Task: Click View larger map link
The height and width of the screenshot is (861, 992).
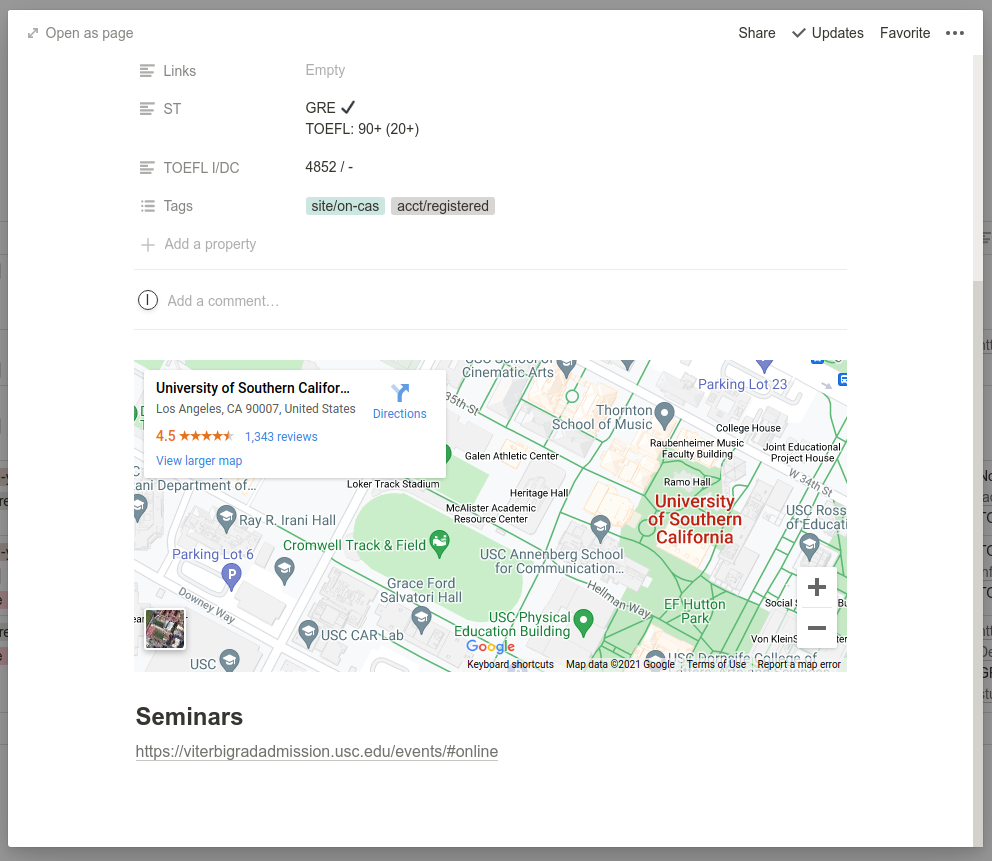Action: tap(199, 461)
